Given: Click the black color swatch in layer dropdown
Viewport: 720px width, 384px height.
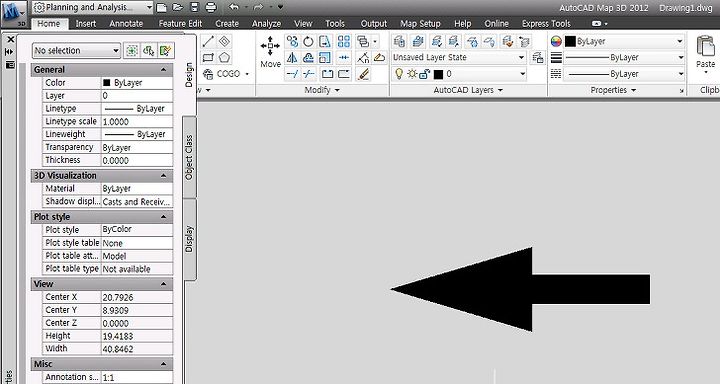Looking at the screenshot, I should point(439,73).
